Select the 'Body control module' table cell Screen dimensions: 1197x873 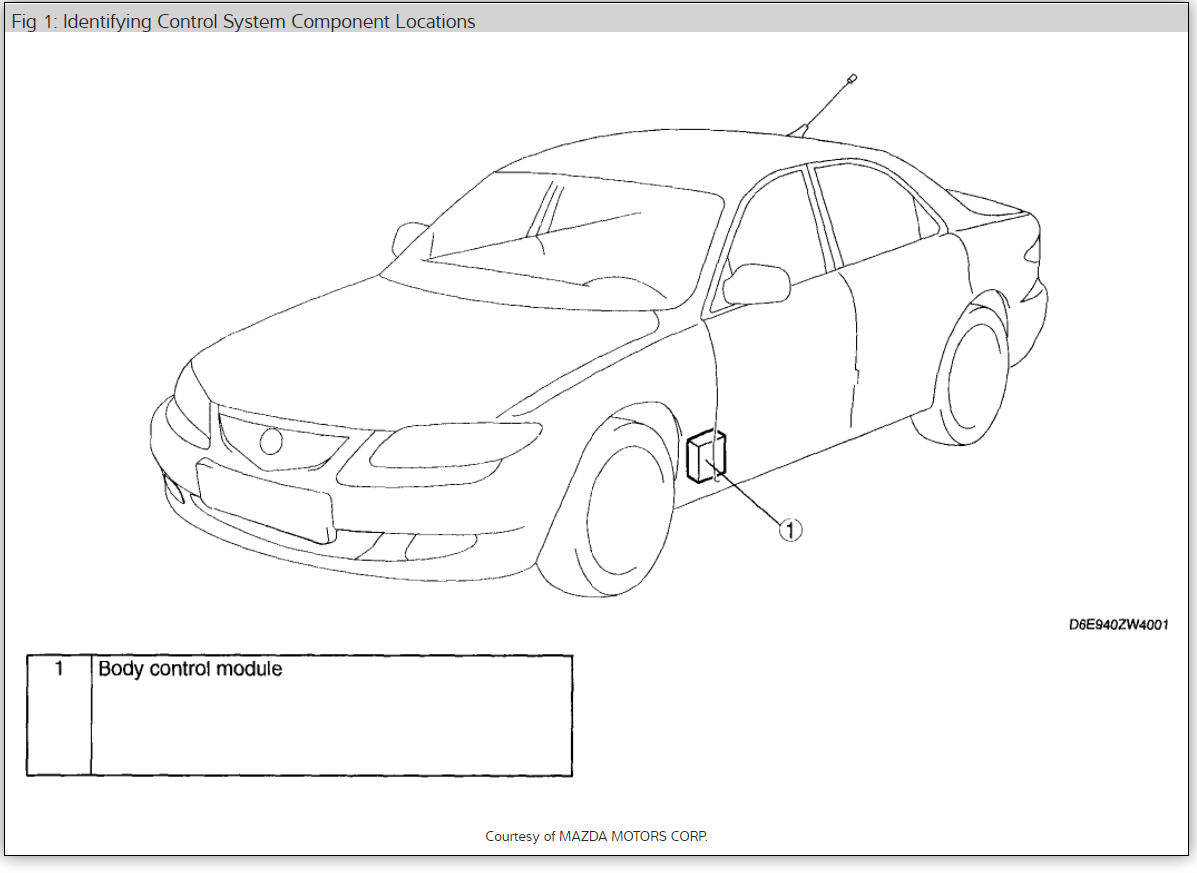[331, 715]
